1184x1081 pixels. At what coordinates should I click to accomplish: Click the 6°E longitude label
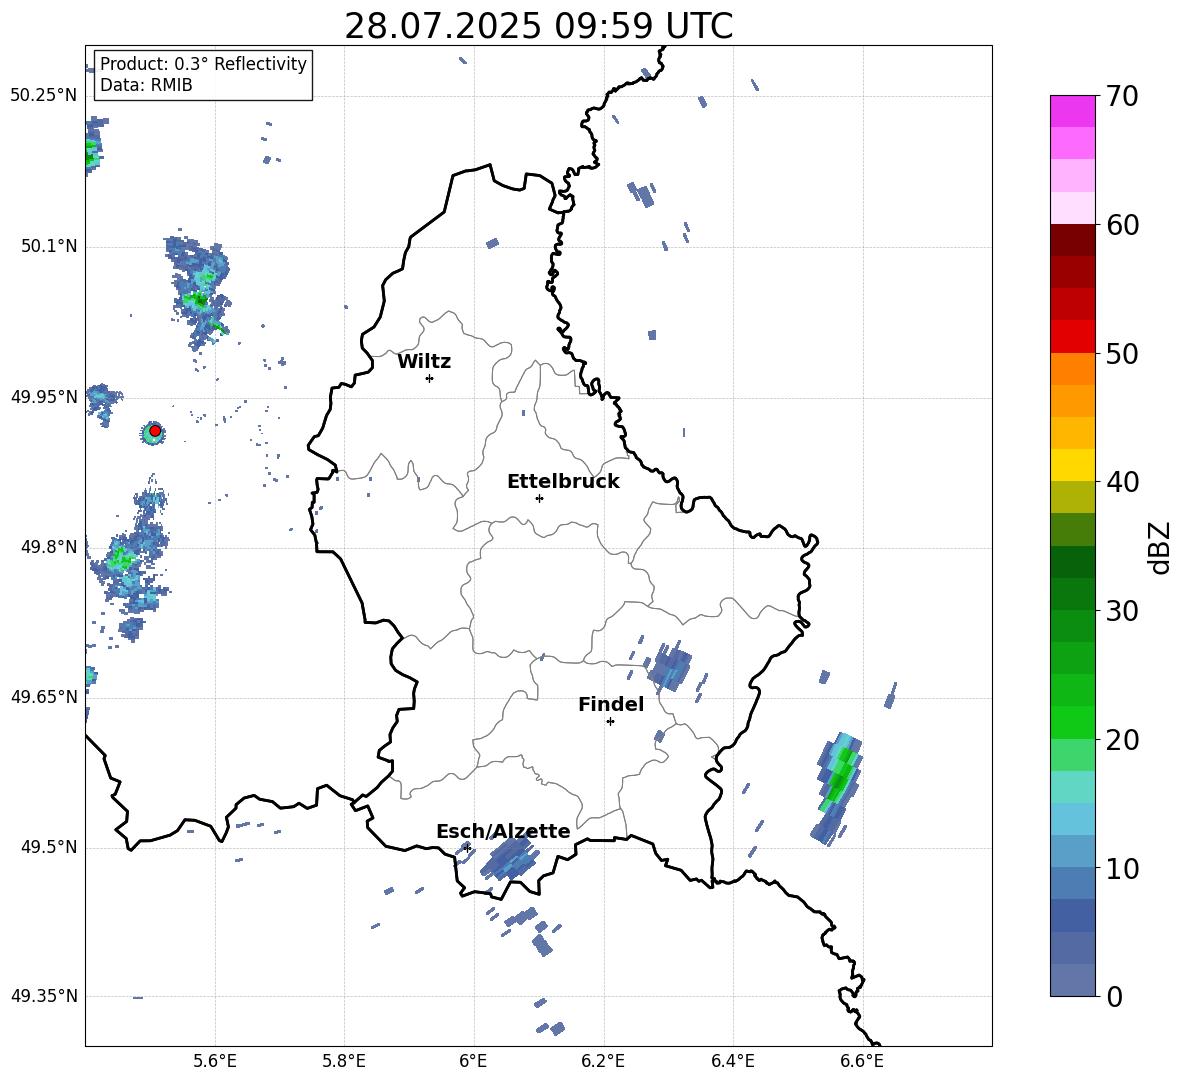(x=473, y=1061)
